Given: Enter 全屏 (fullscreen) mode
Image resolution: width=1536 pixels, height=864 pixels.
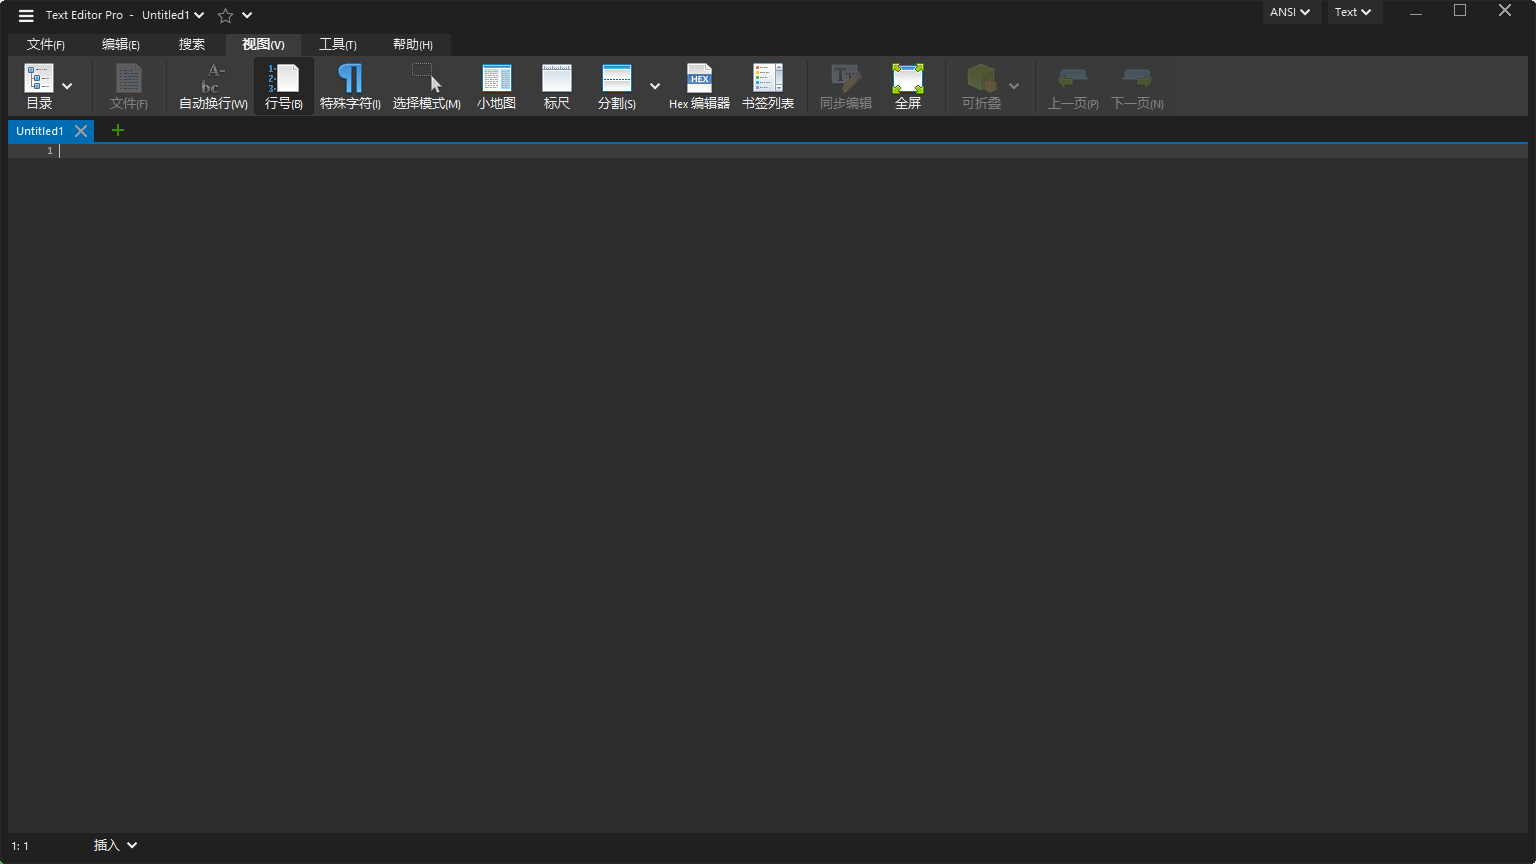Looking at the screenshot, I should click(907, 85).
